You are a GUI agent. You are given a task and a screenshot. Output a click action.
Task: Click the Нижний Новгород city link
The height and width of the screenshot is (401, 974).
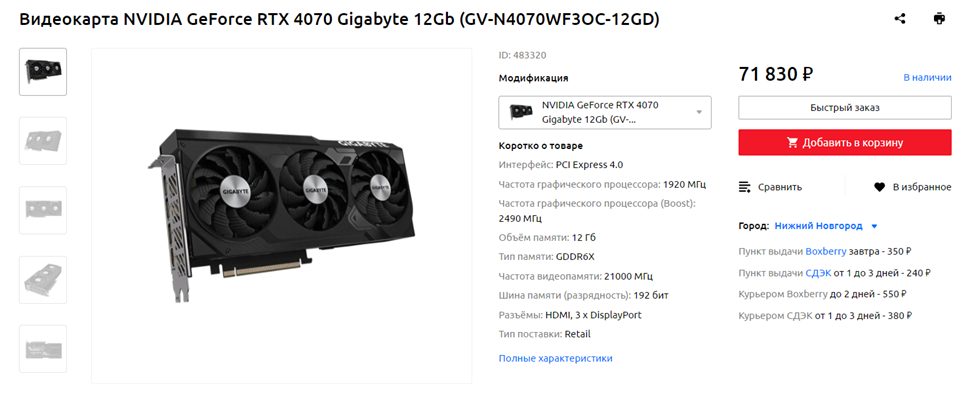click(x=818, y=226)
